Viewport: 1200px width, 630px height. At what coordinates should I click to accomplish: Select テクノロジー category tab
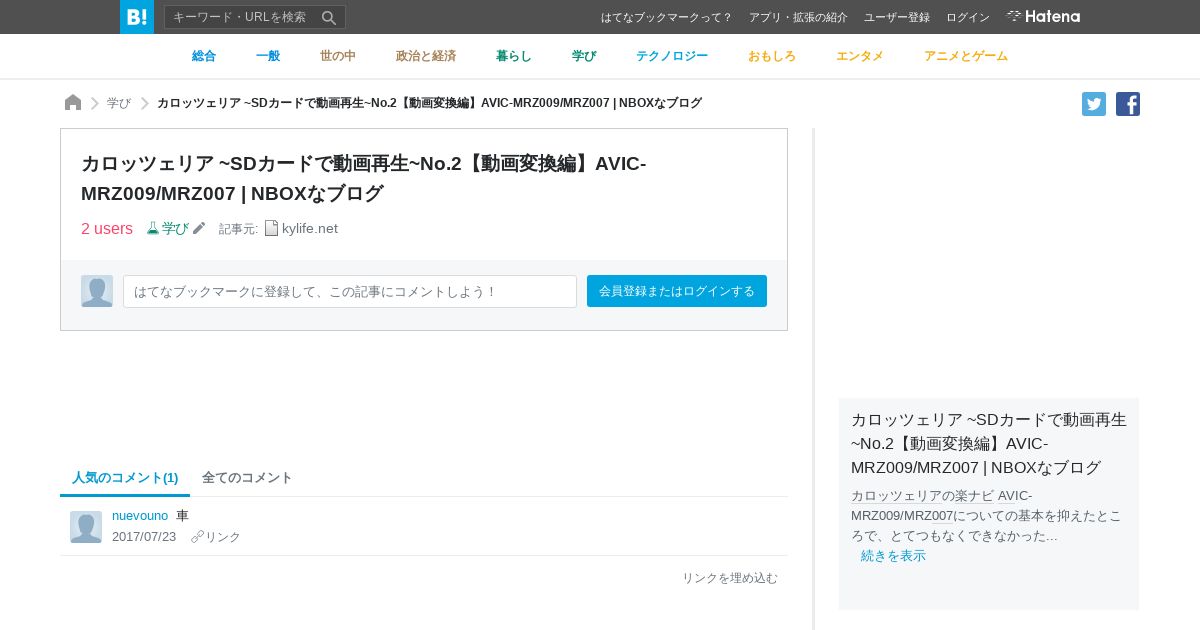(672, 56)
